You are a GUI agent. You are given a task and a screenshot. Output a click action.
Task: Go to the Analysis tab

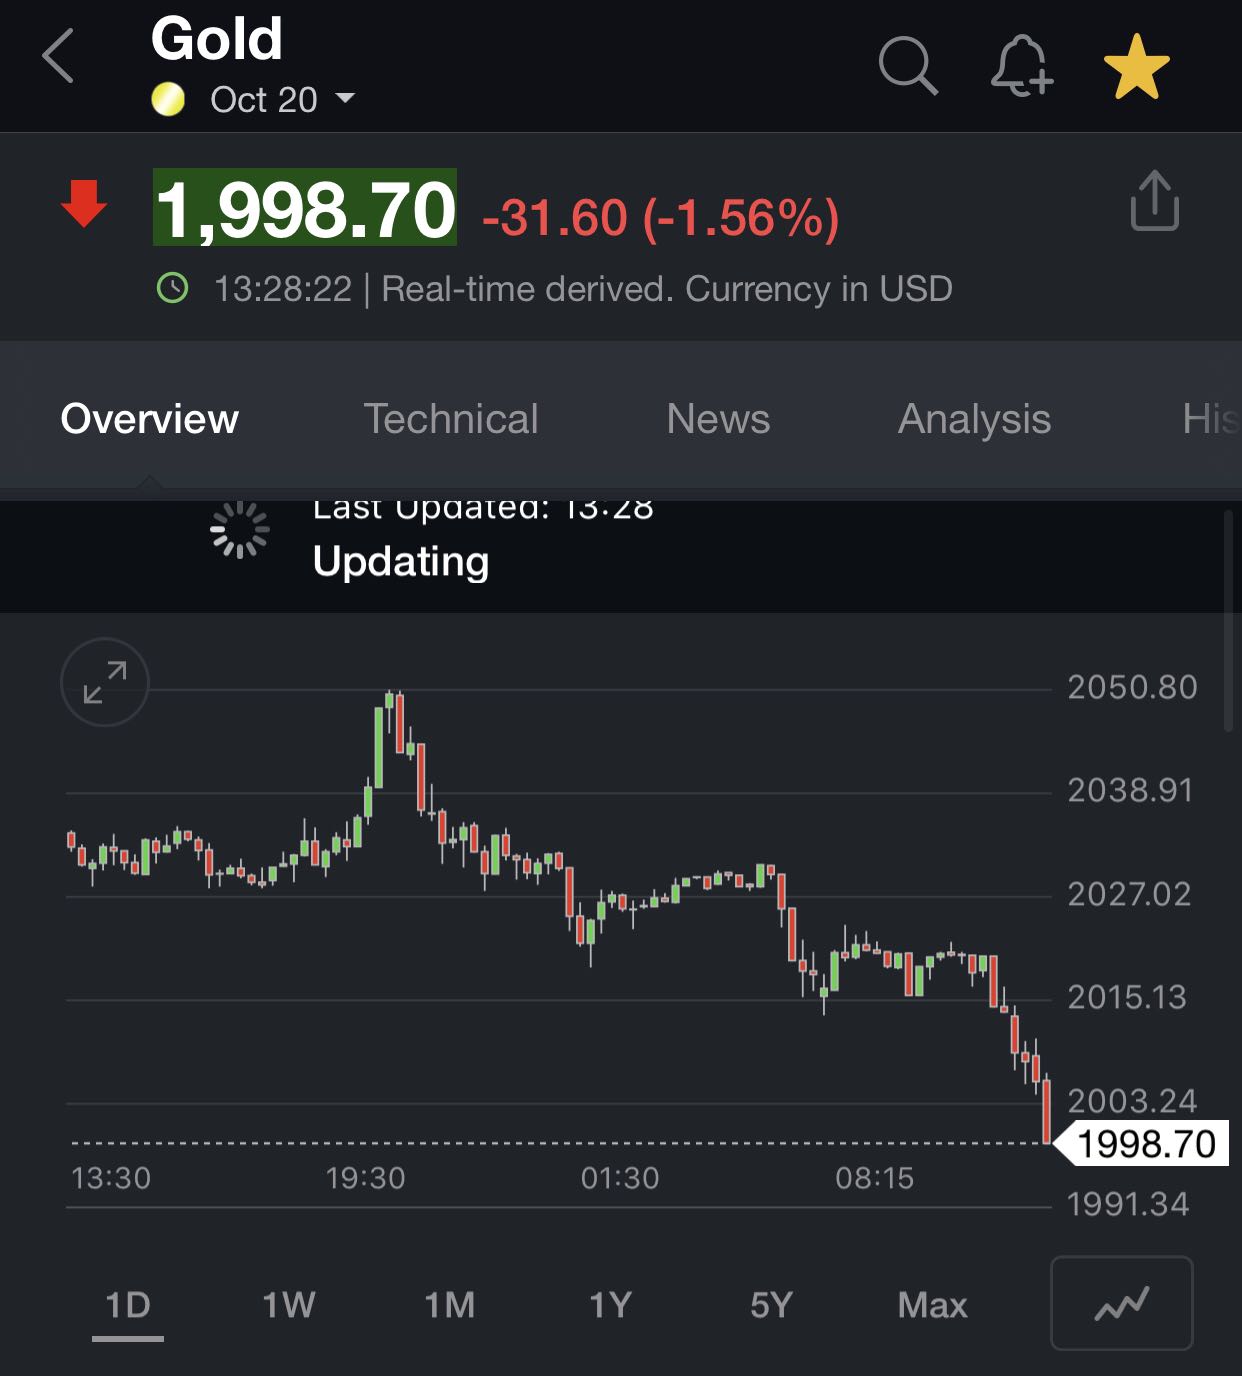point(974,419)
